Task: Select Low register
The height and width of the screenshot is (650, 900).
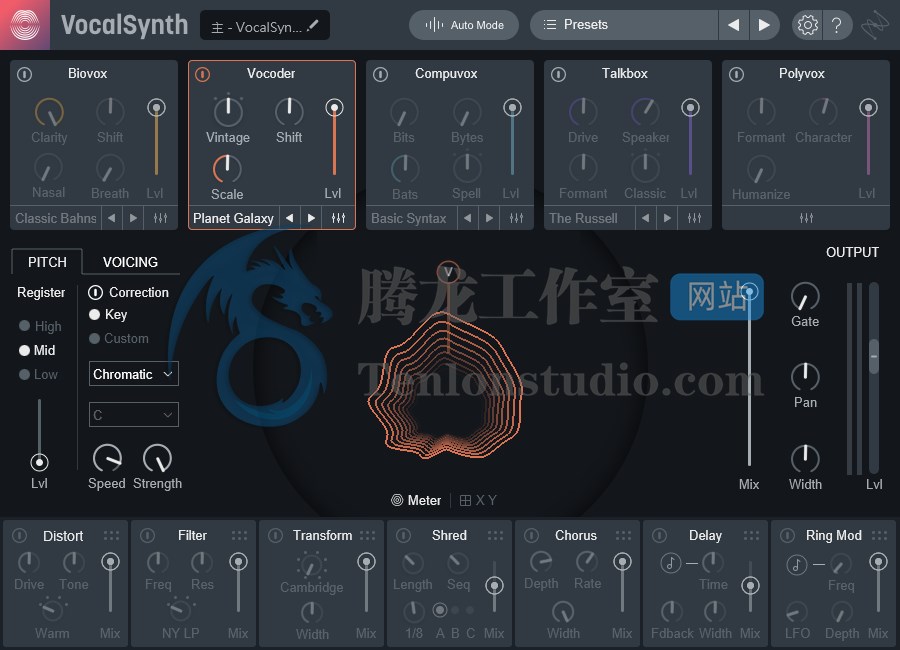Action: 38,374
